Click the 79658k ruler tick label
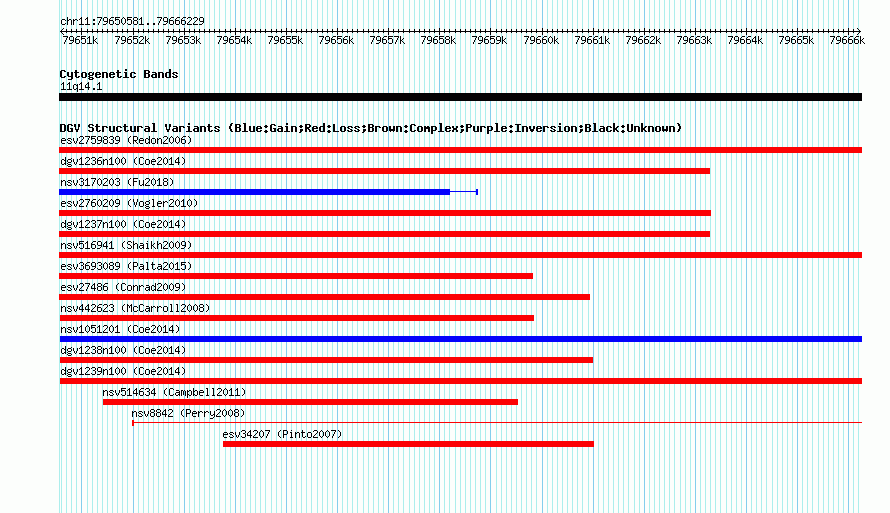Screen dimensions: 890x513 [438, 40]
